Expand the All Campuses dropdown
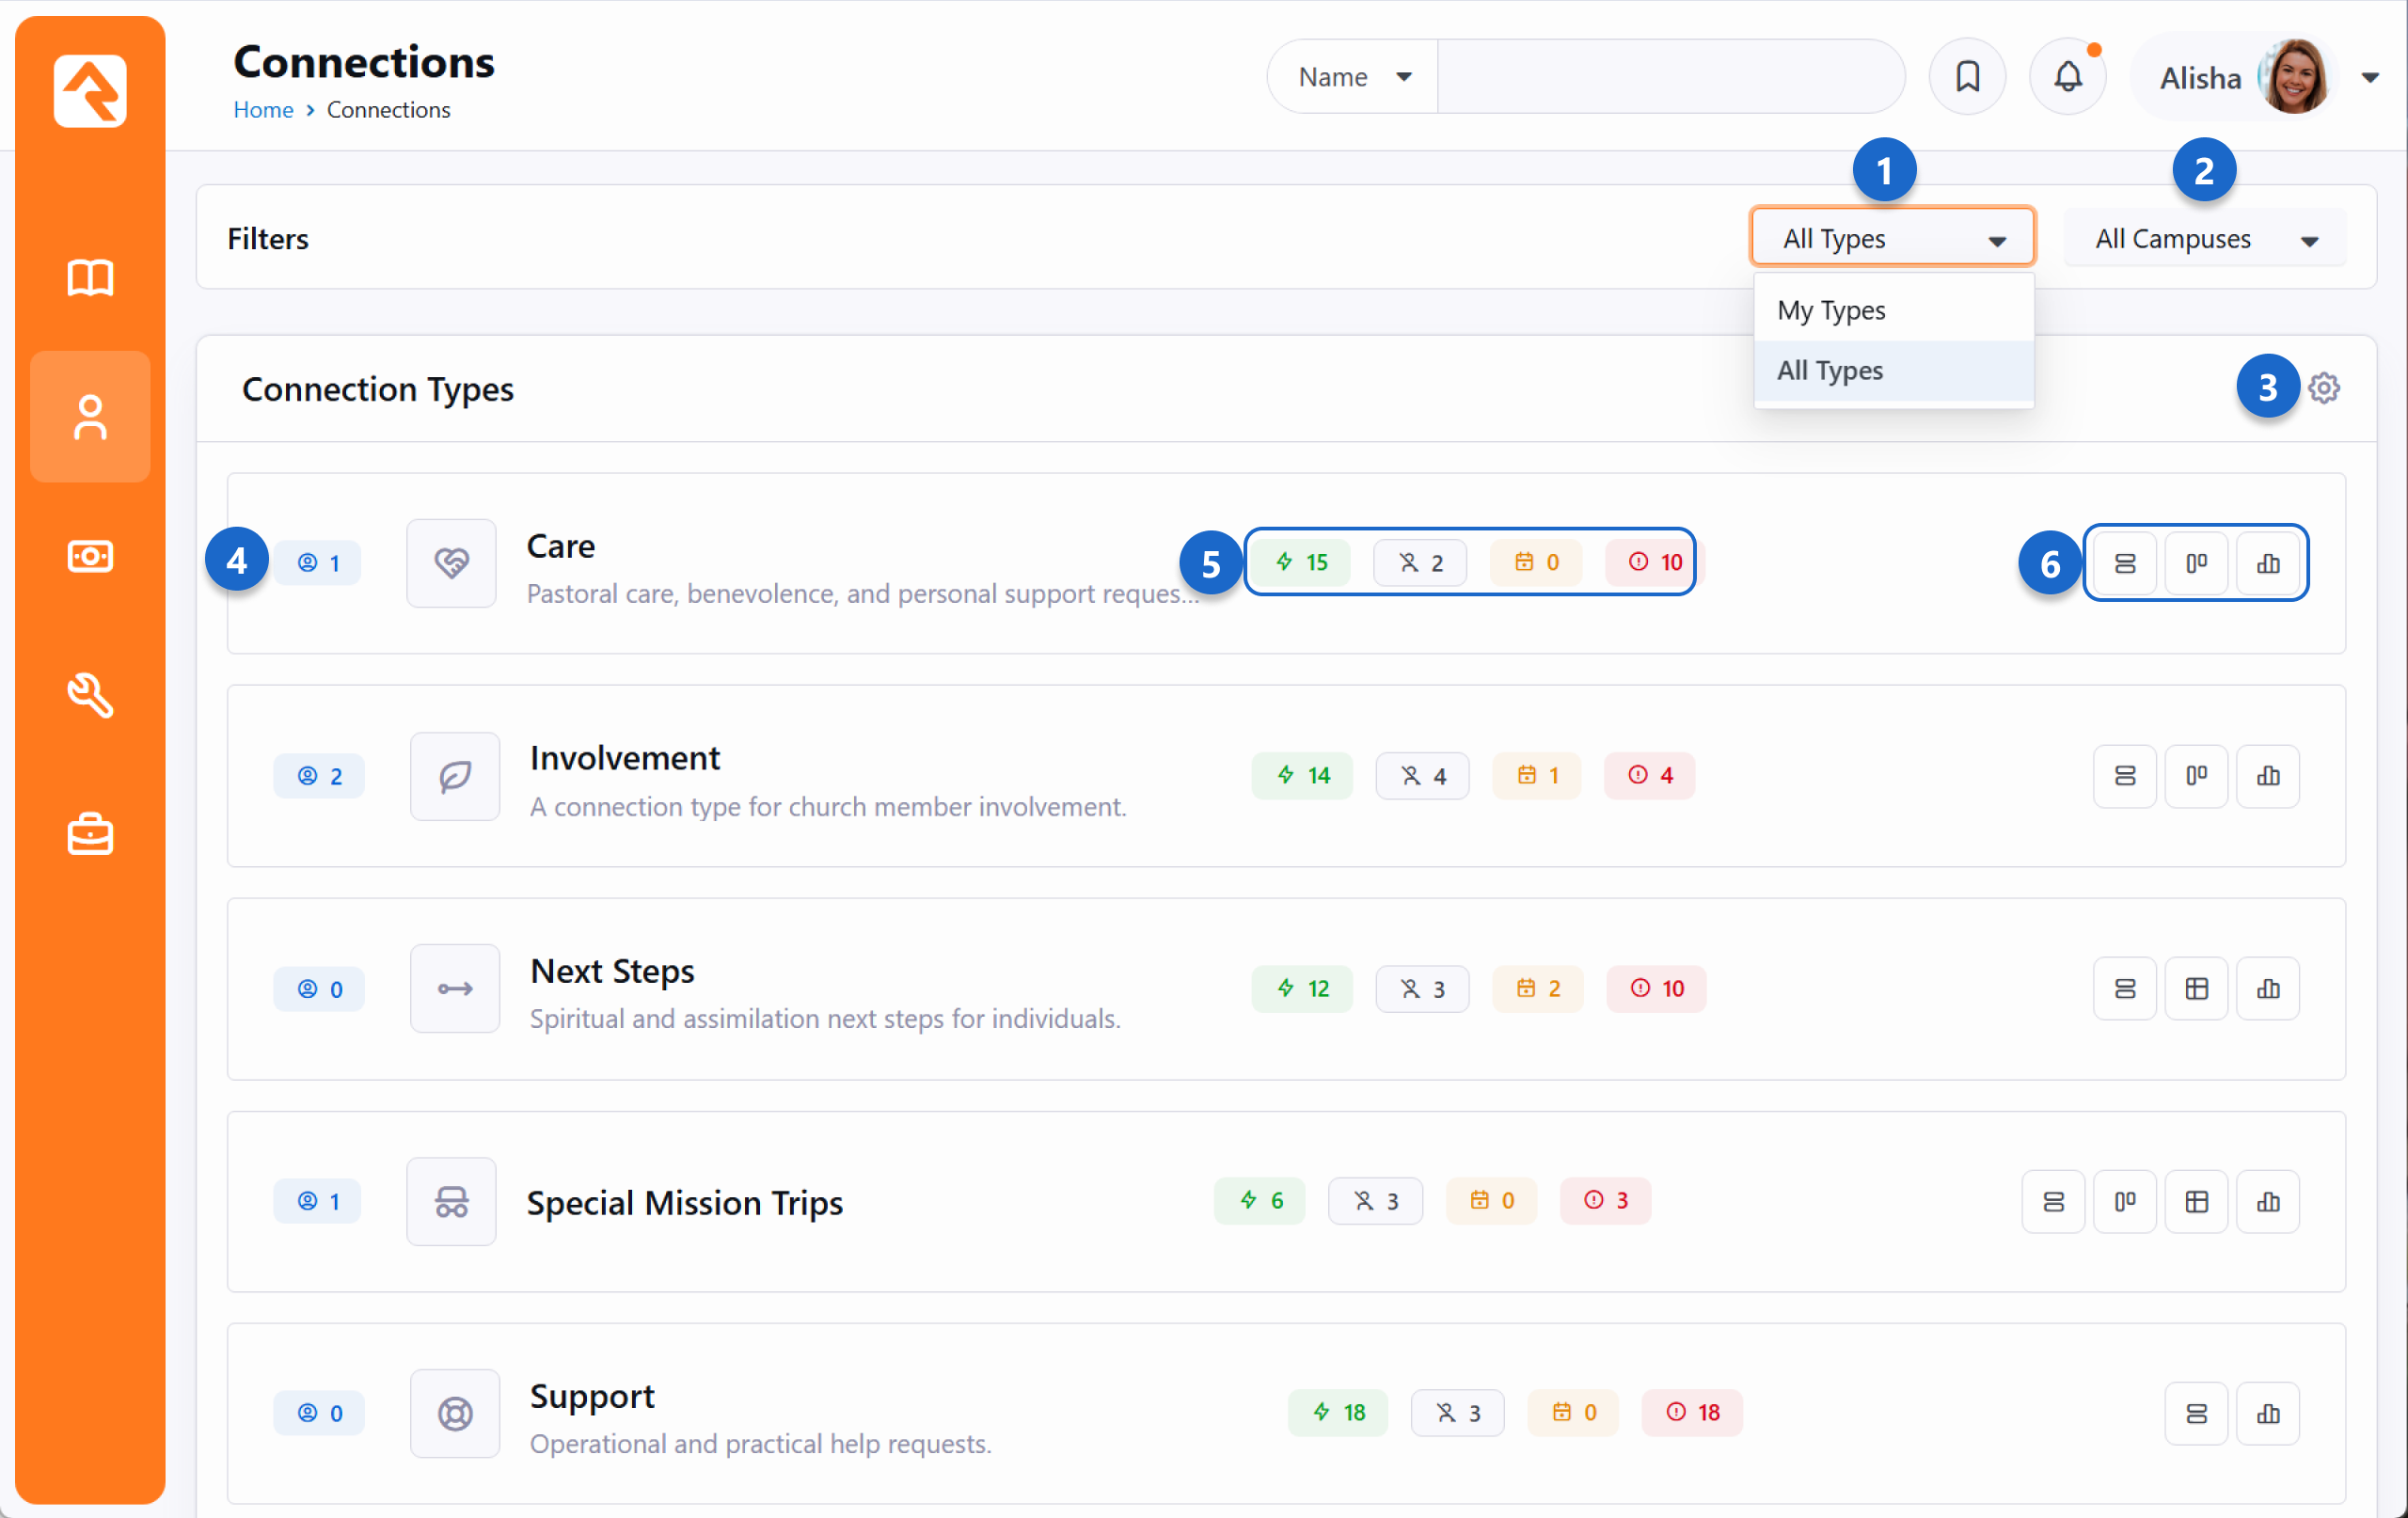The width and height of the screenshot is (2408, 1518). coord(2204,239)
